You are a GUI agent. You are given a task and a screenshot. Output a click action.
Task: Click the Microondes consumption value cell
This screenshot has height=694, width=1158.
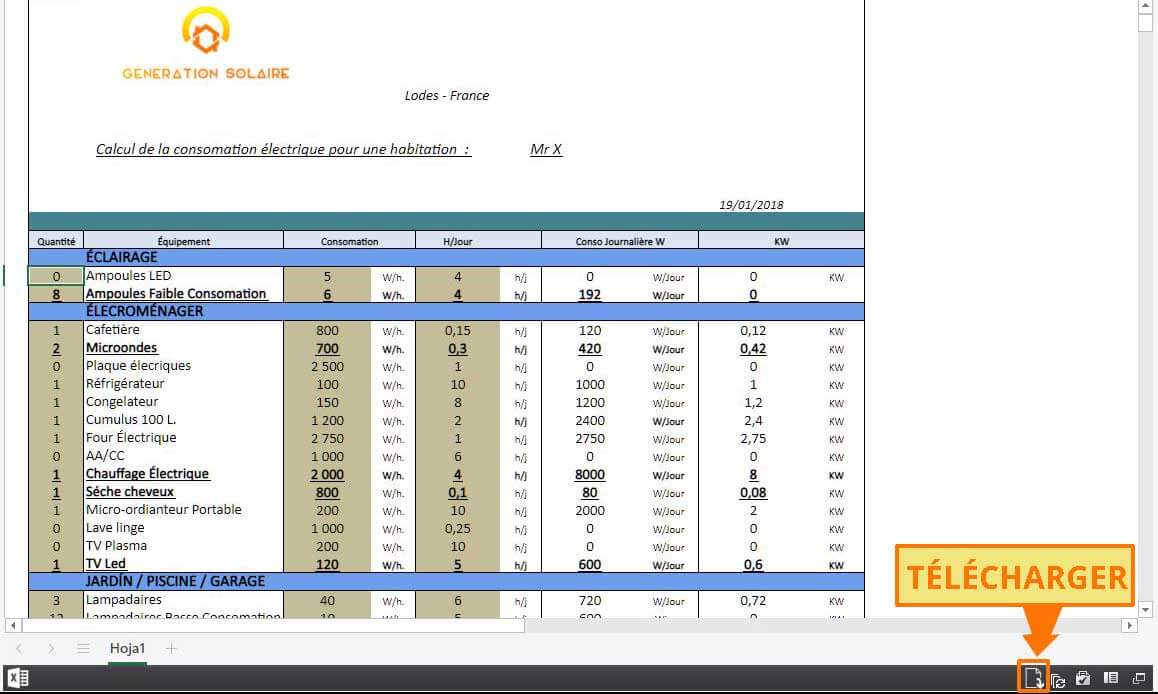[x=327, y=348]
